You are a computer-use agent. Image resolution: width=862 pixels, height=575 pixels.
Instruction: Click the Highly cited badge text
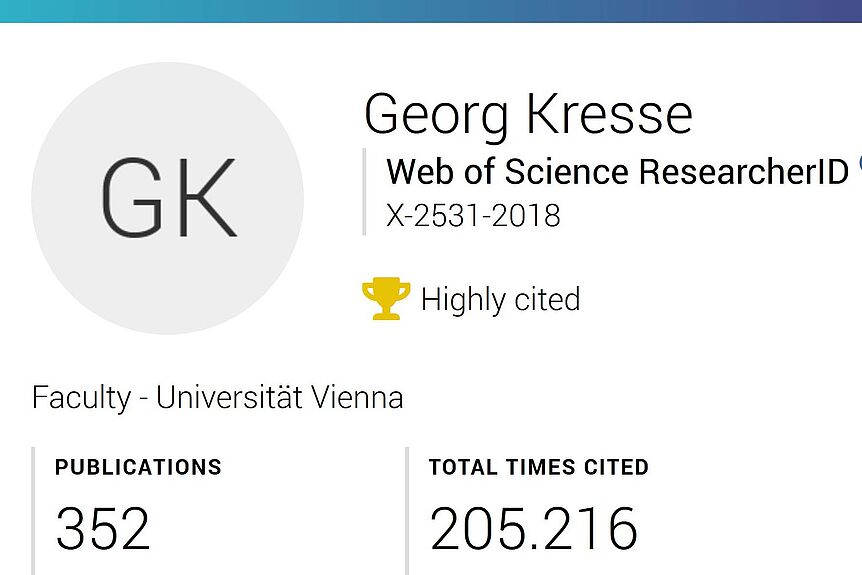pos(500,300)
